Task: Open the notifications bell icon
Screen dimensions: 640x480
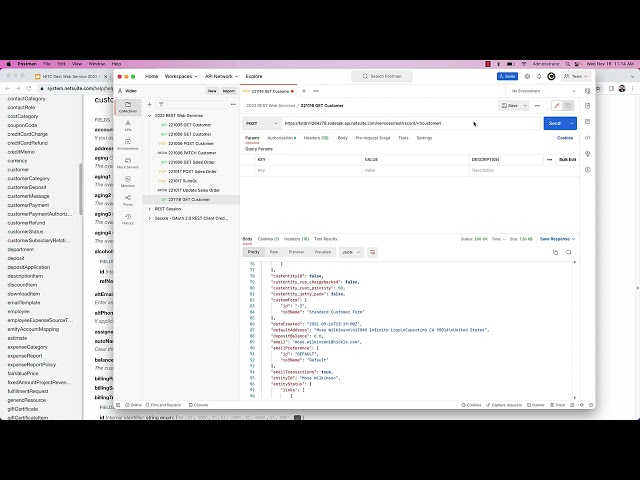Action: (x=539, y=76)
